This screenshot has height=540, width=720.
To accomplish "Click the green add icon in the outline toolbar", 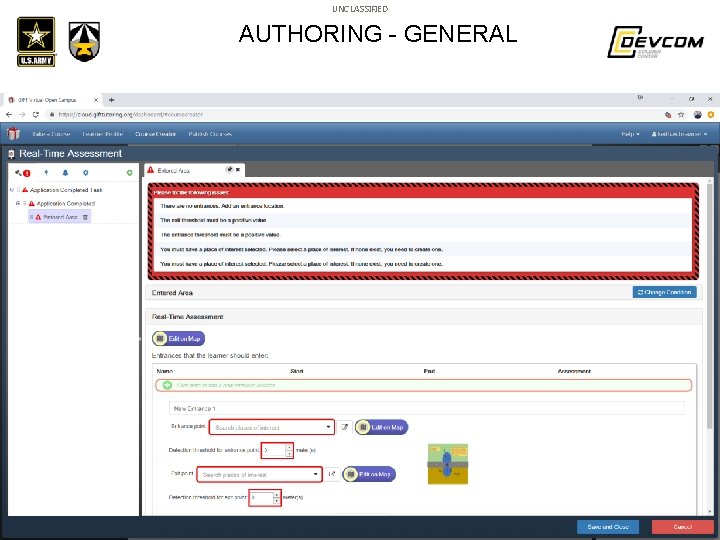I will [129, 173].
